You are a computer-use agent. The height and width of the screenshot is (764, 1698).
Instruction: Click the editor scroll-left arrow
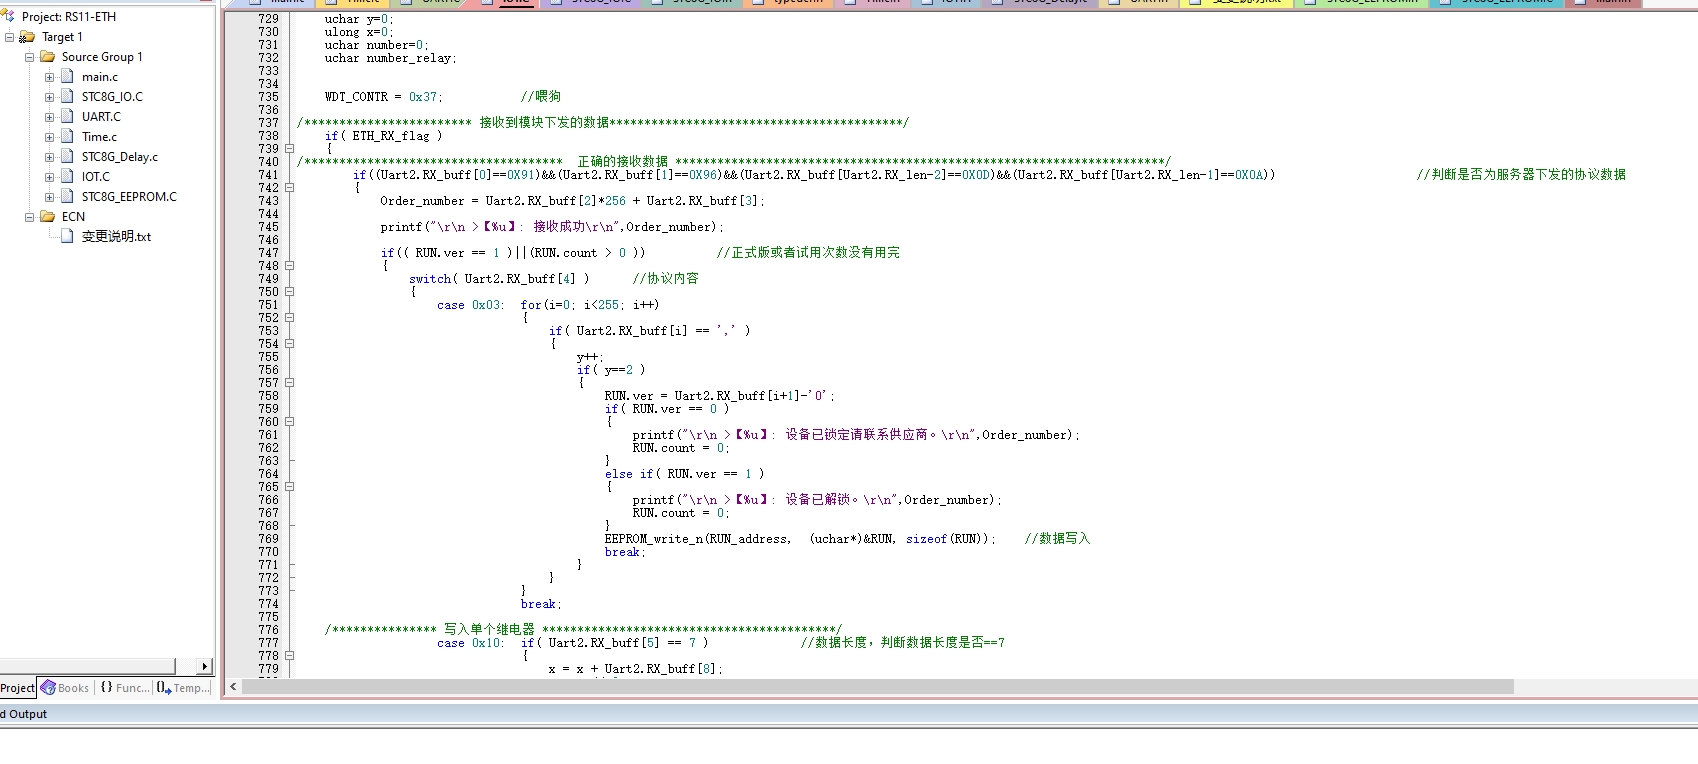pyautogui.click(x=233, y=686)
